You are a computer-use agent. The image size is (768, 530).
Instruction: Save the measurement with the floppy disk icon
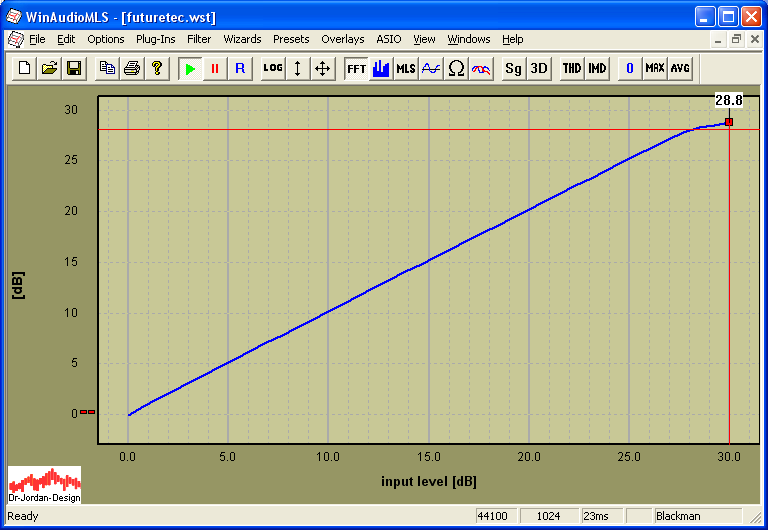click(x=73, y=68)
